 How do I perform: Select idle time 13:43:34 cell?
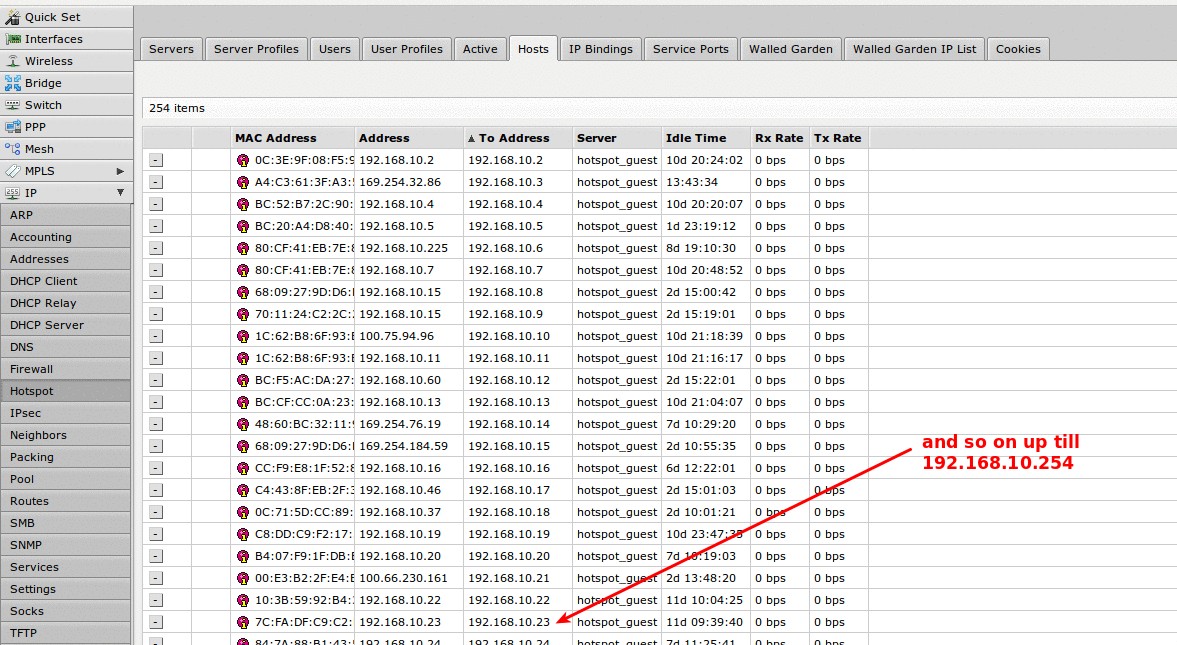coord(706,182)
